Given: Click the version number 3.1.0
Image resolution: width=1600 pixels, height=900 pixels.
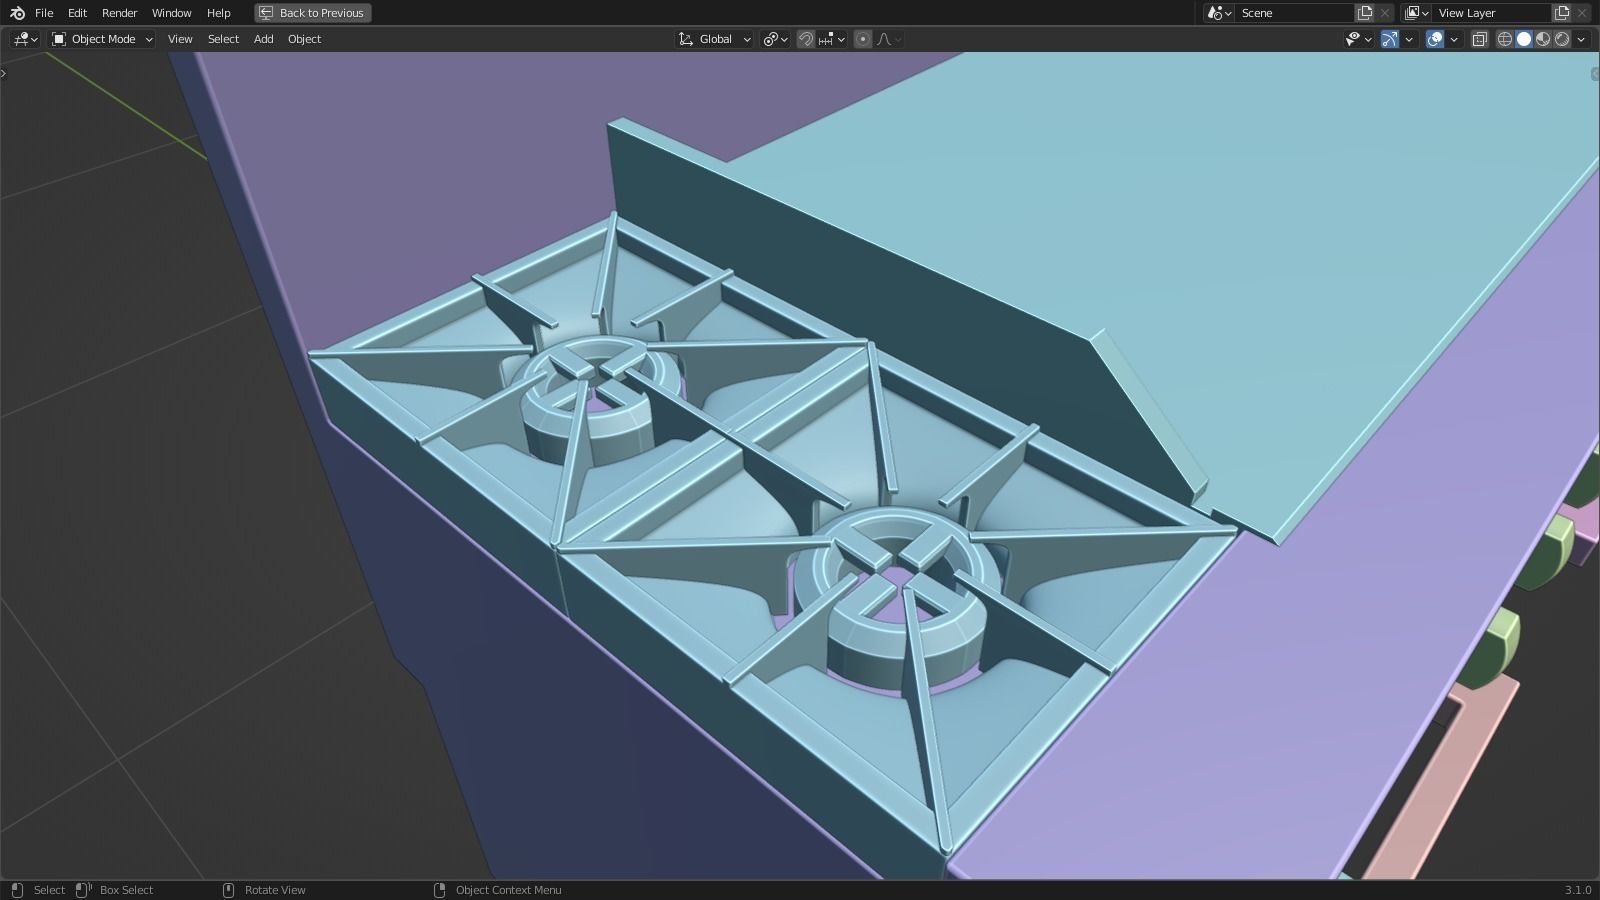Looking at the screenshot, I should click(1577, 890).
